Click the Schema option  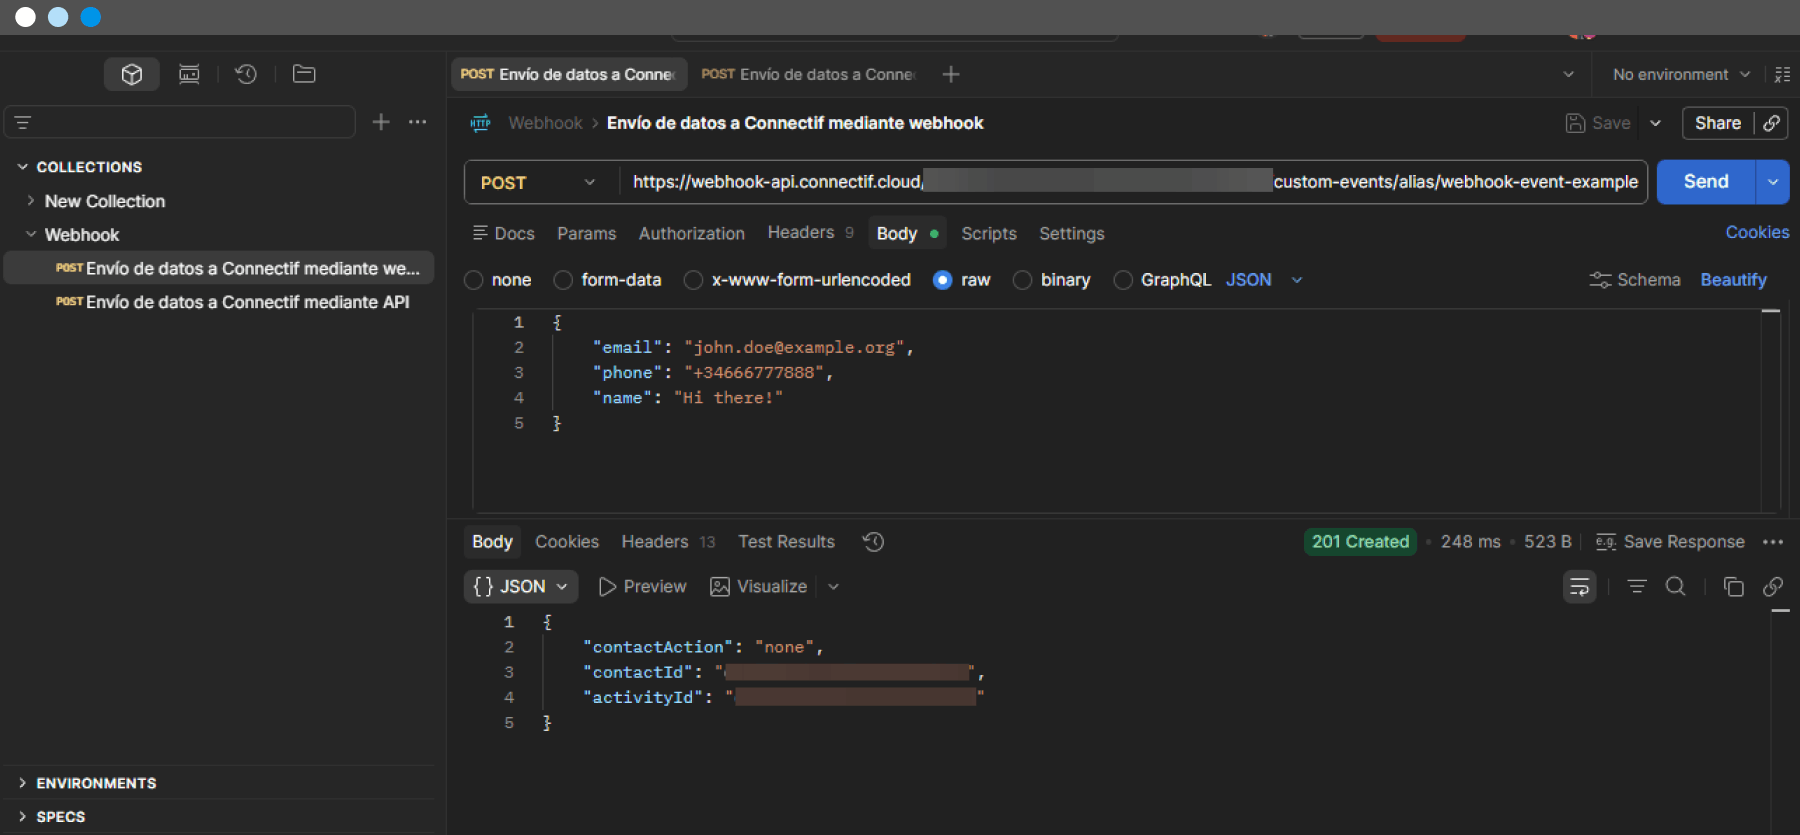click(1635, 280)
